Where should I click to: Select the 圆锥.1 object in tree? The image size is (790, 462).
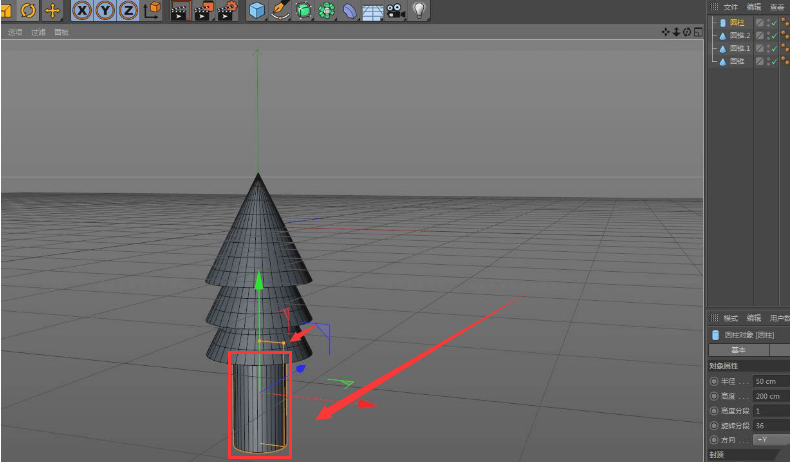pyautogui.click(x=740, y=48)
